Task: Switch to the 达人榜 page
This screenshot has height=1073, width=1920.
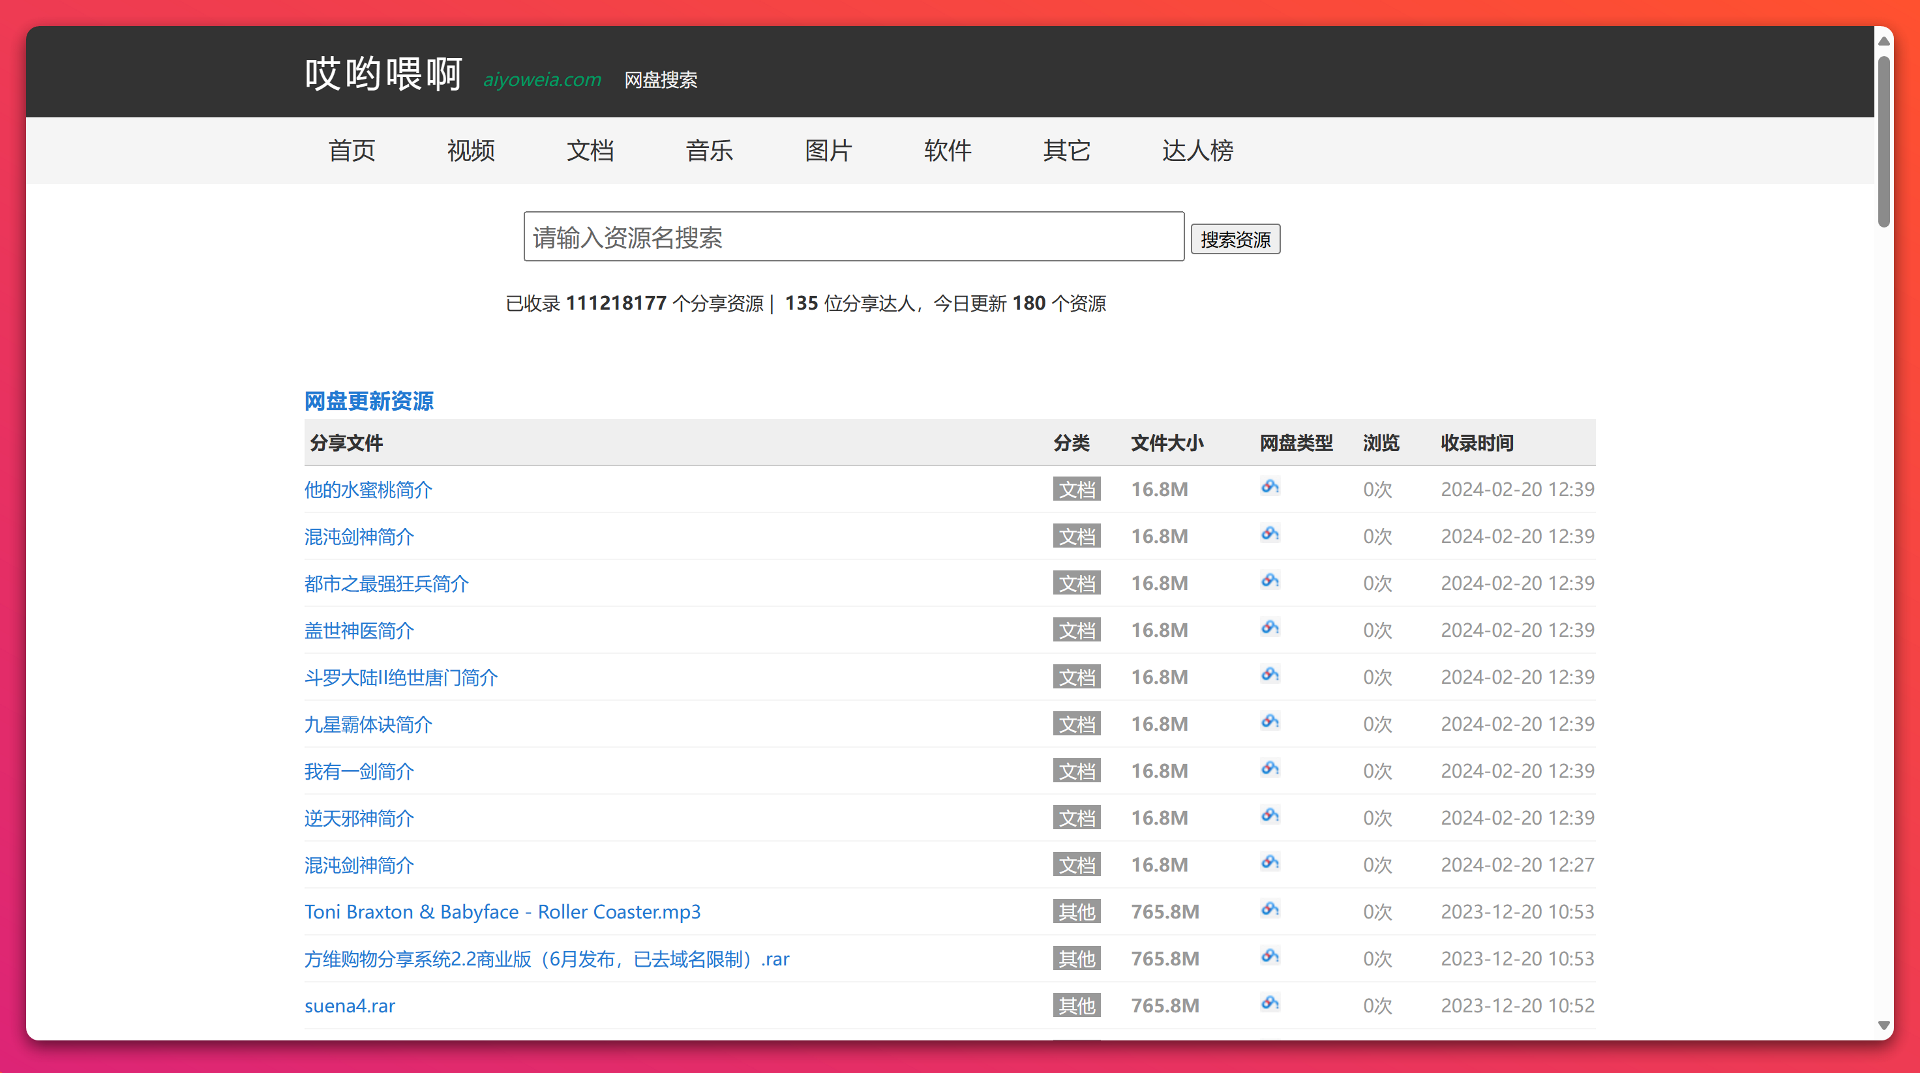Action: pos(1197,151)
